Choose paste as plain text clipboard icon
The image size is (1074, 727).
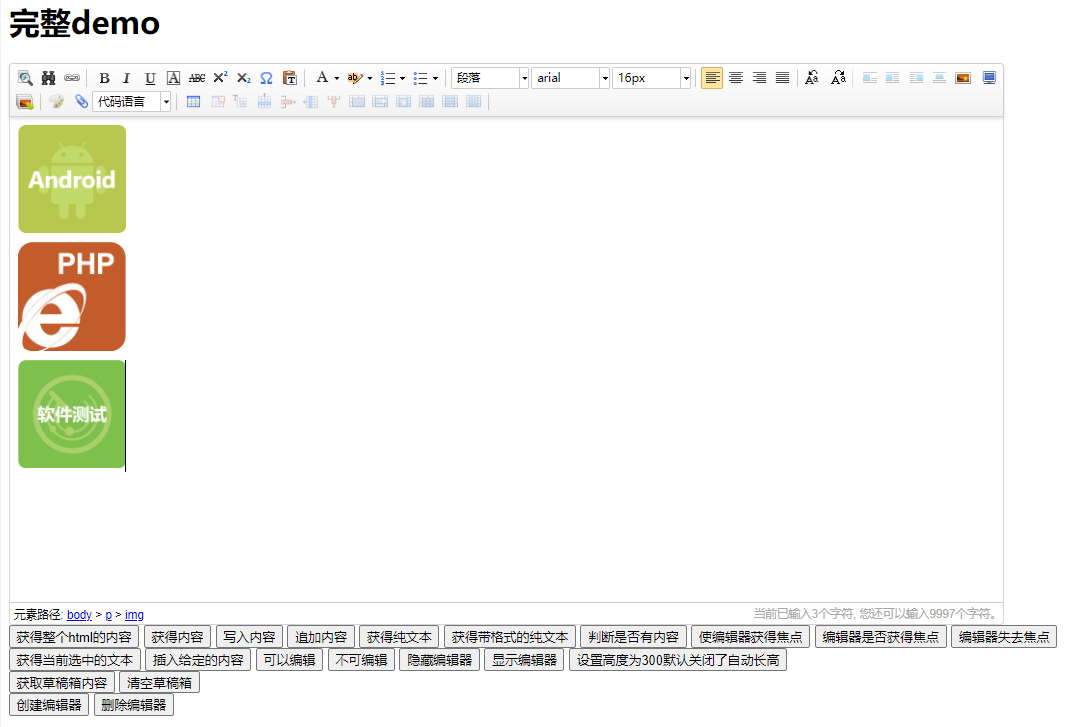[290, 78]
